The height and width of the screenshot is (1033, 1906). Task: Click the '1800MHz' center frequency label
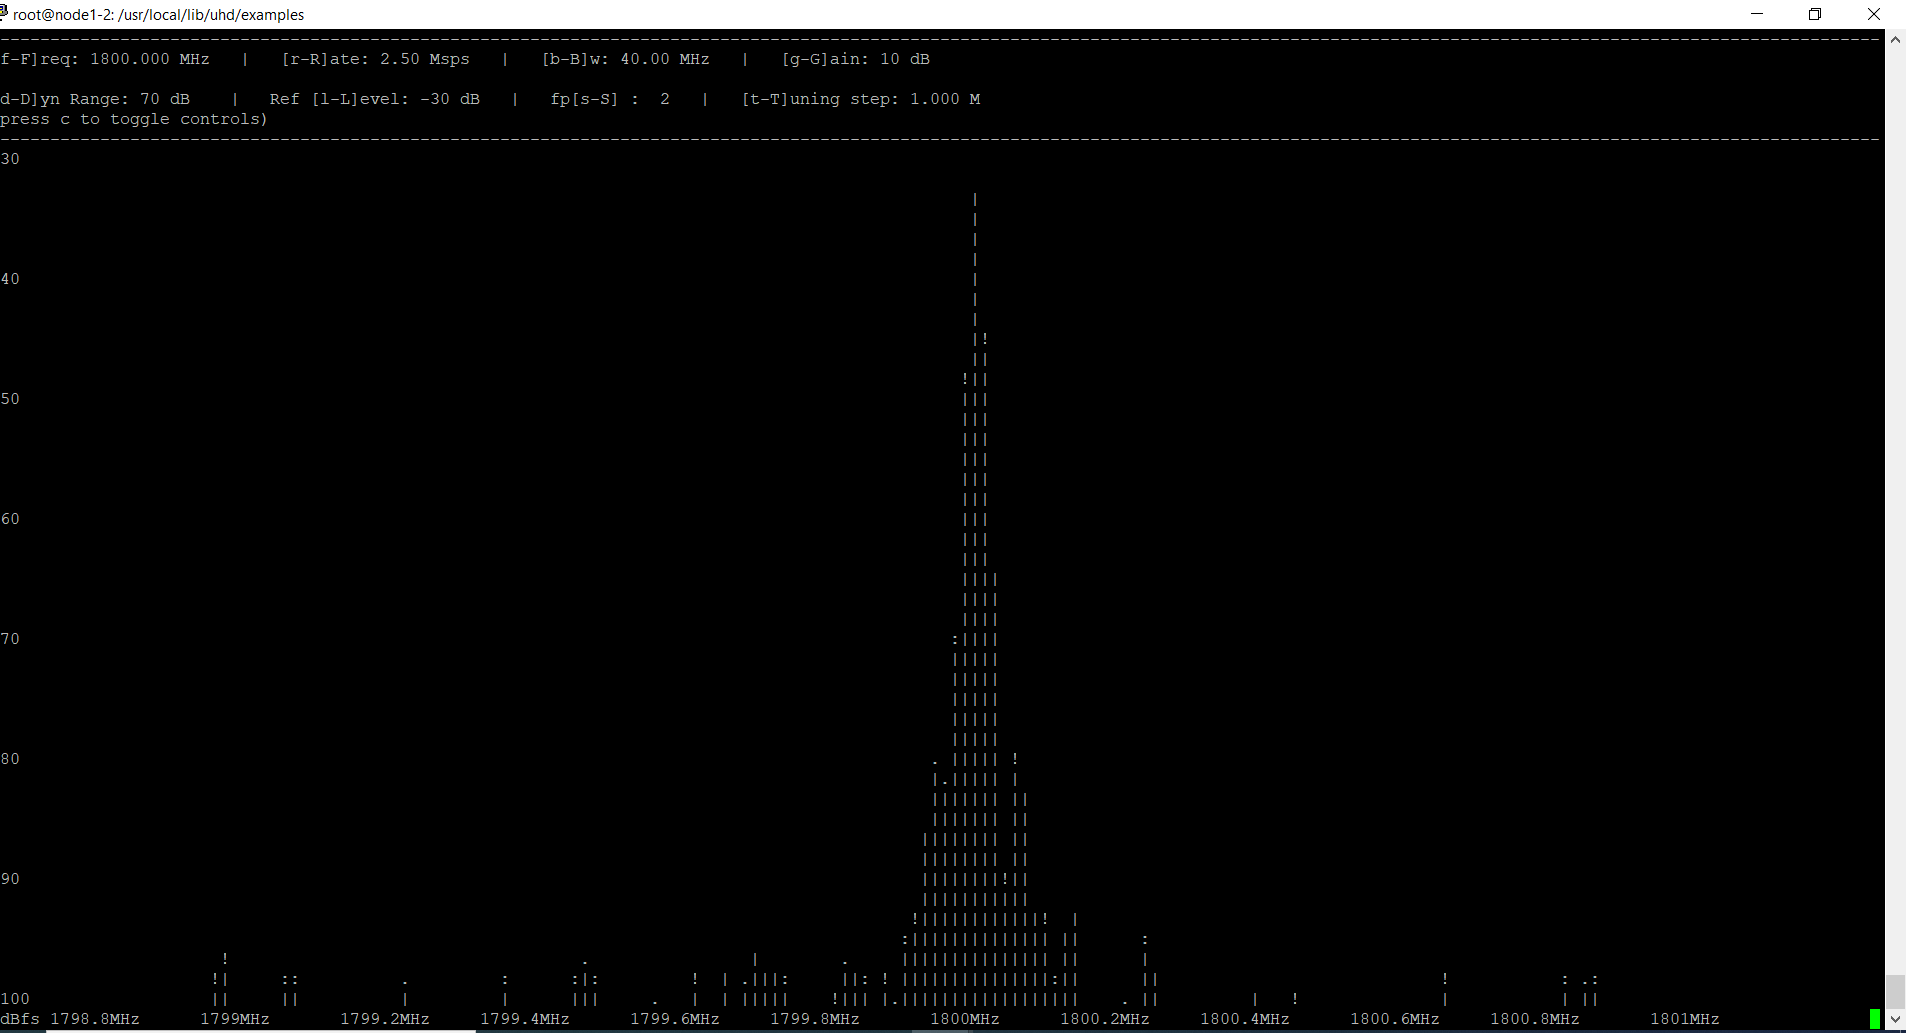pyautogui.click(x=965, y=1019)
